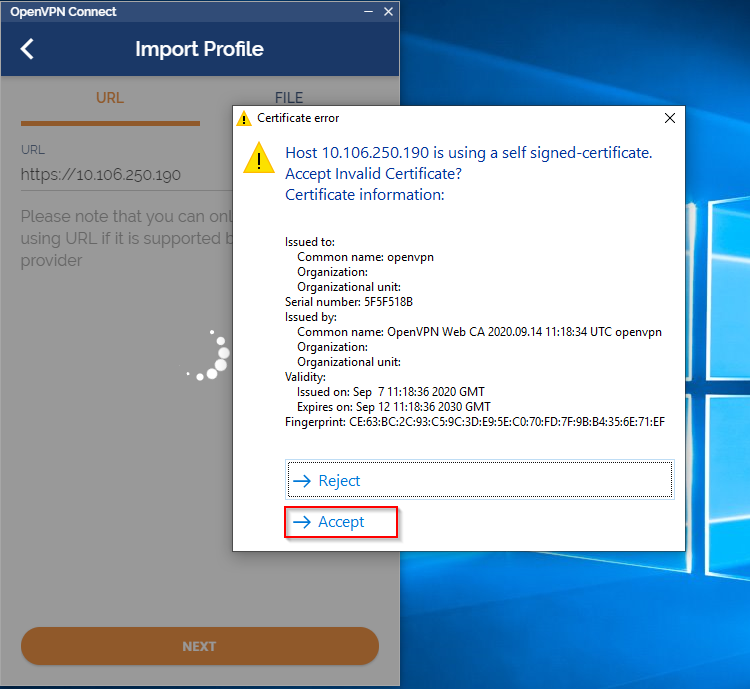Image resolution: width=750 pixels, height=689 pixels.
Task: Click the 'Issued on: Sep 7 11:18:36 2020 GMT' line
Action: click(x=391, y=392)
